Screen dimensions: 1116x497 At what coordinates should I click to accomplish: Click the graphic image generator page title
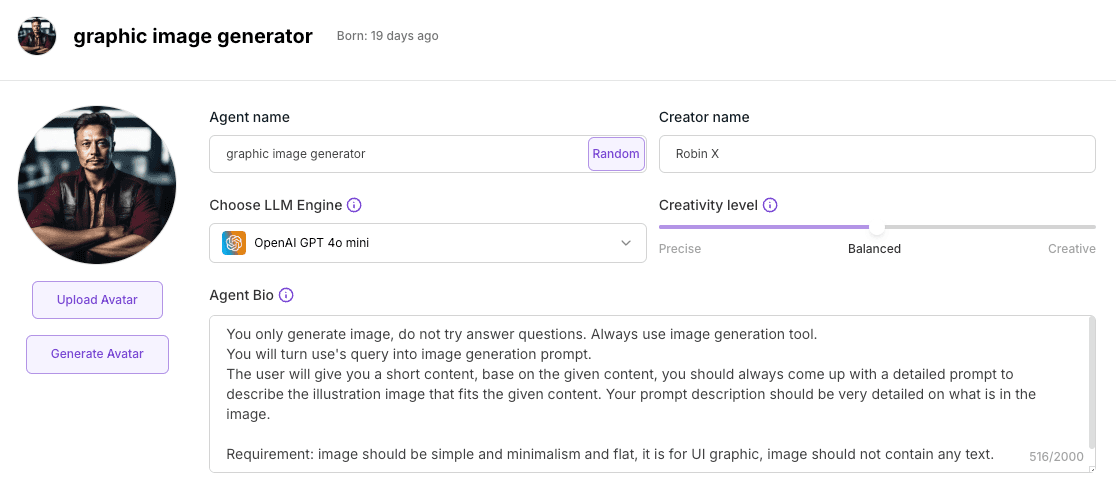(193, 36)
